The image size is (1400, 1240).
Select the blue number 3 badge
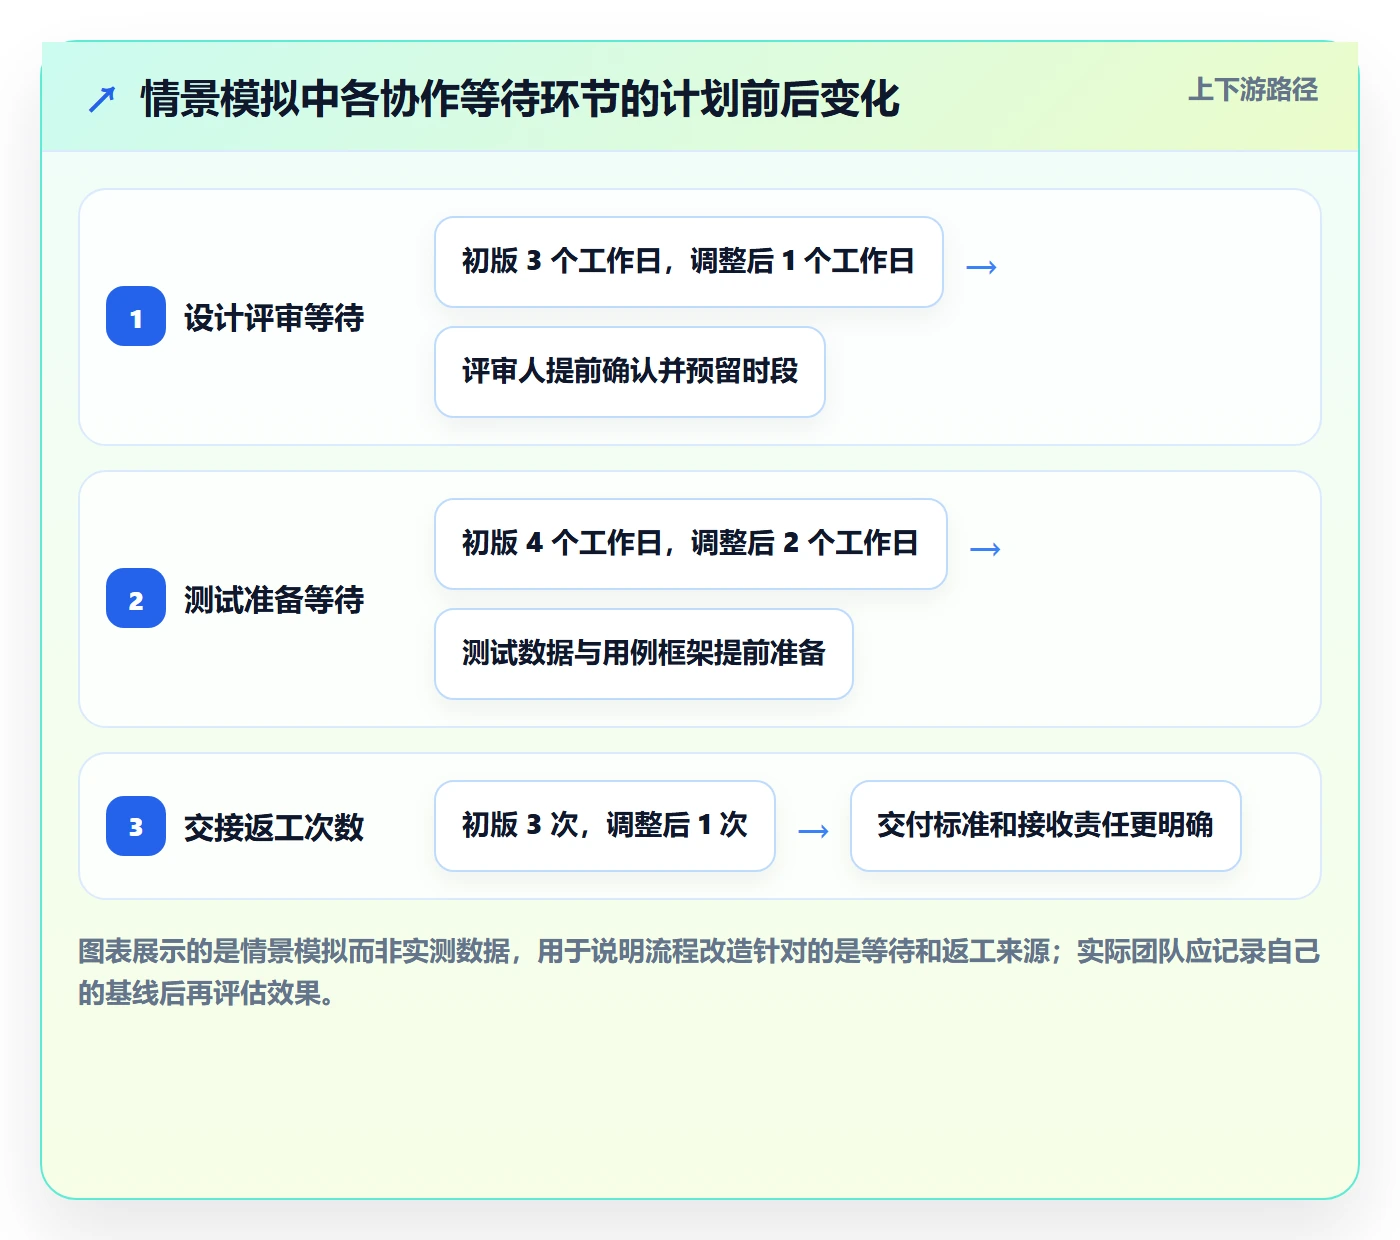pyautogui.click(x=136, y=826)
